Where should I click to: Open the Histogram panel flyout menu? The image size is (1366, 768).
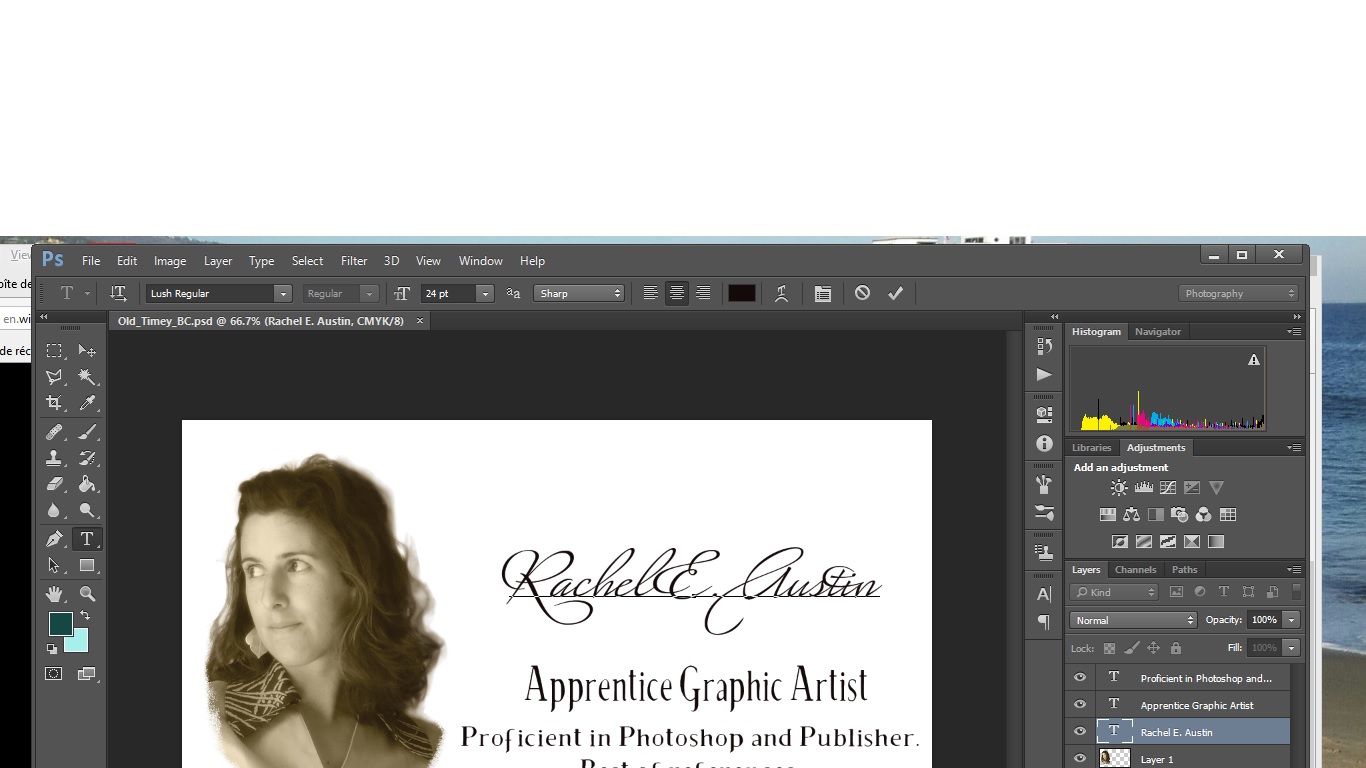pos(1295,332)
